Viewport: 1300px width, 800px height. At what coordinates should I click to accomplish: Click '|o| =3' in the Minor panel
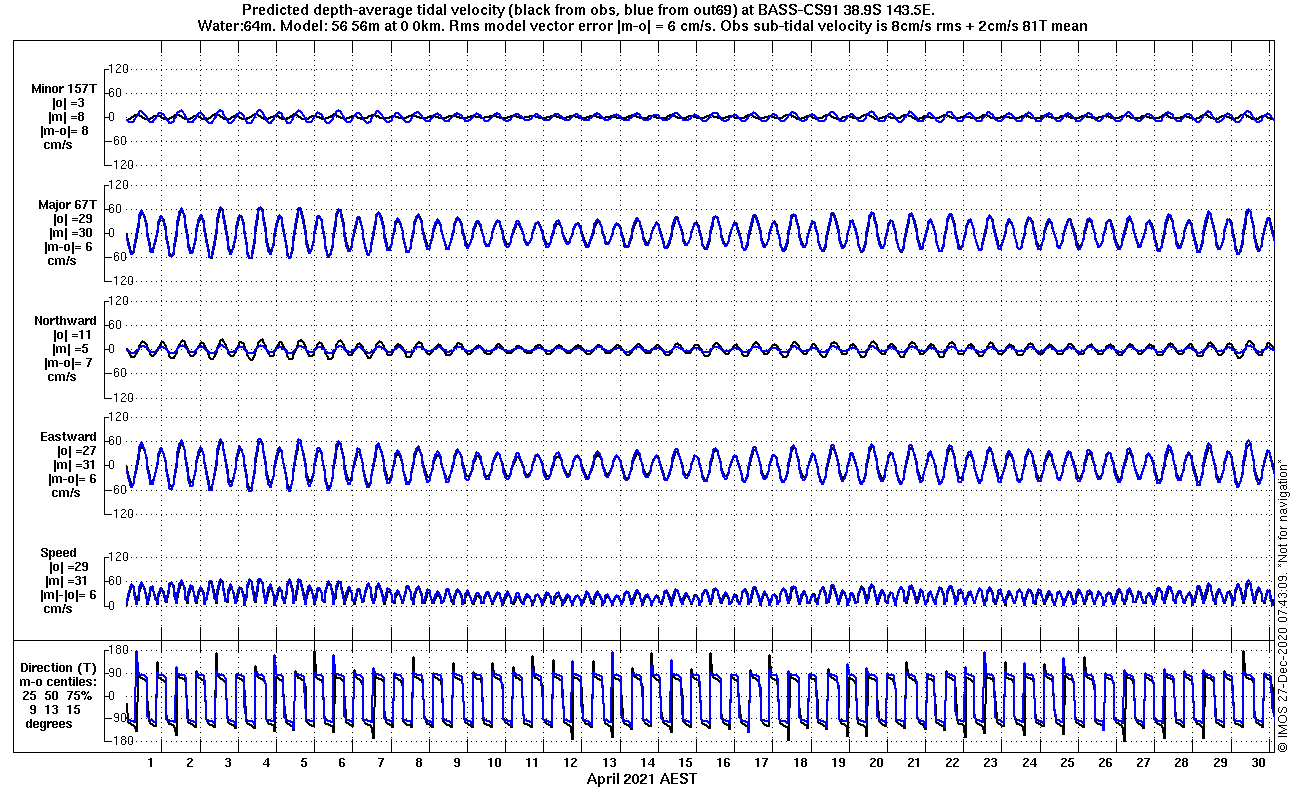click(69, 103)
